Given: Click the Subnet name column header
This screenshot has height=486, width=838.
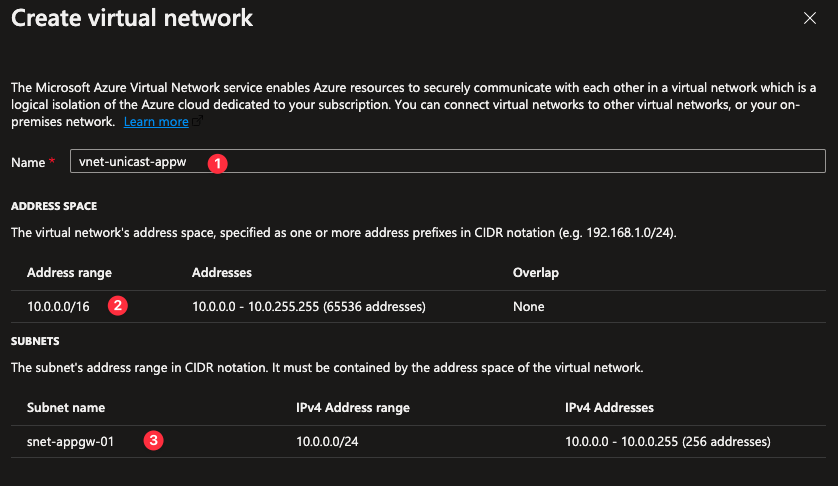Looking at the screenshot, I should point(66,407).
